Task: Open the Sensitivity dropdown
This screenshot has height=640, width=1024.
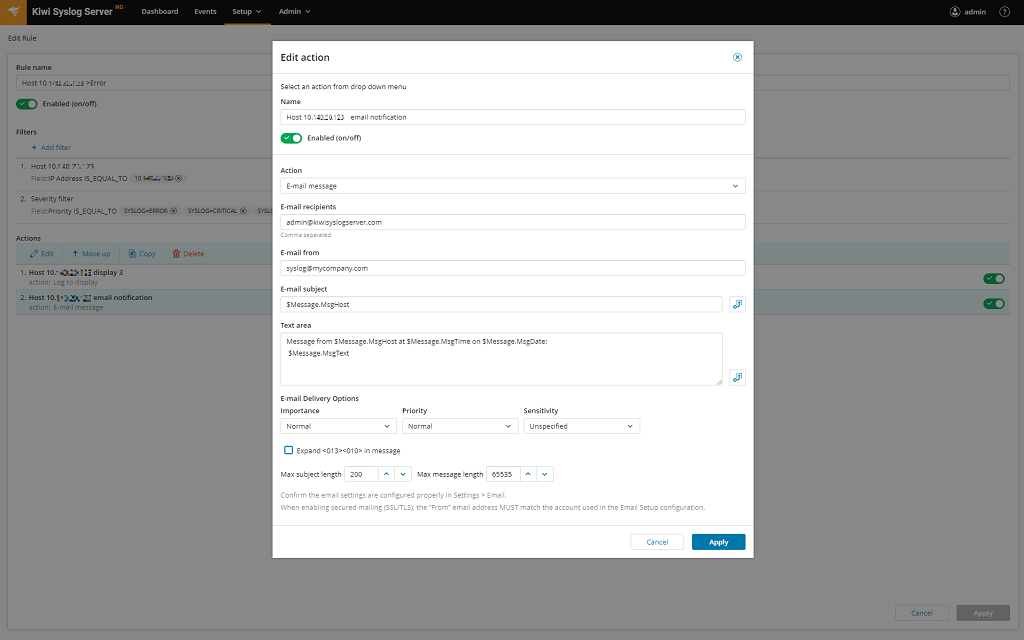Action: 581,426
